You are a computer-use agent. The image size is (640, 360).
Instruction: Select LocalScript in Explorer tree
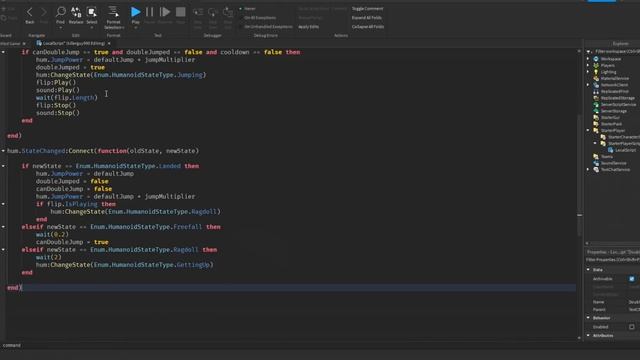625,150
